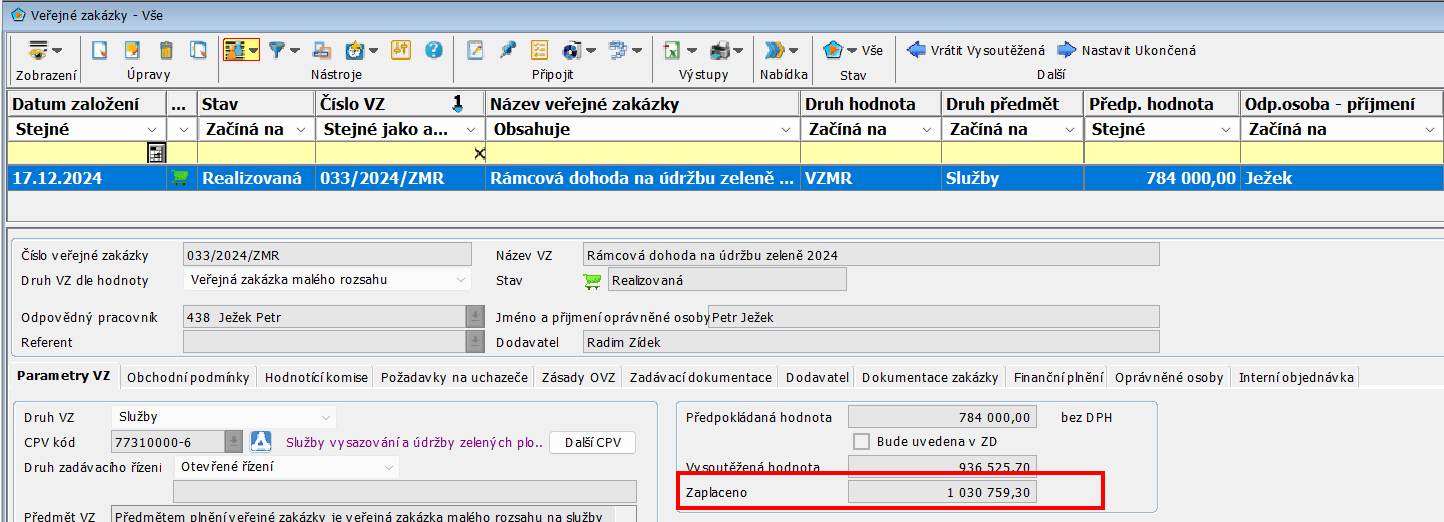Viewport: 1444px width, 522px height.
Task: Open the funnel filter tool
Action: pyautogui.click(x=276, y=50)
